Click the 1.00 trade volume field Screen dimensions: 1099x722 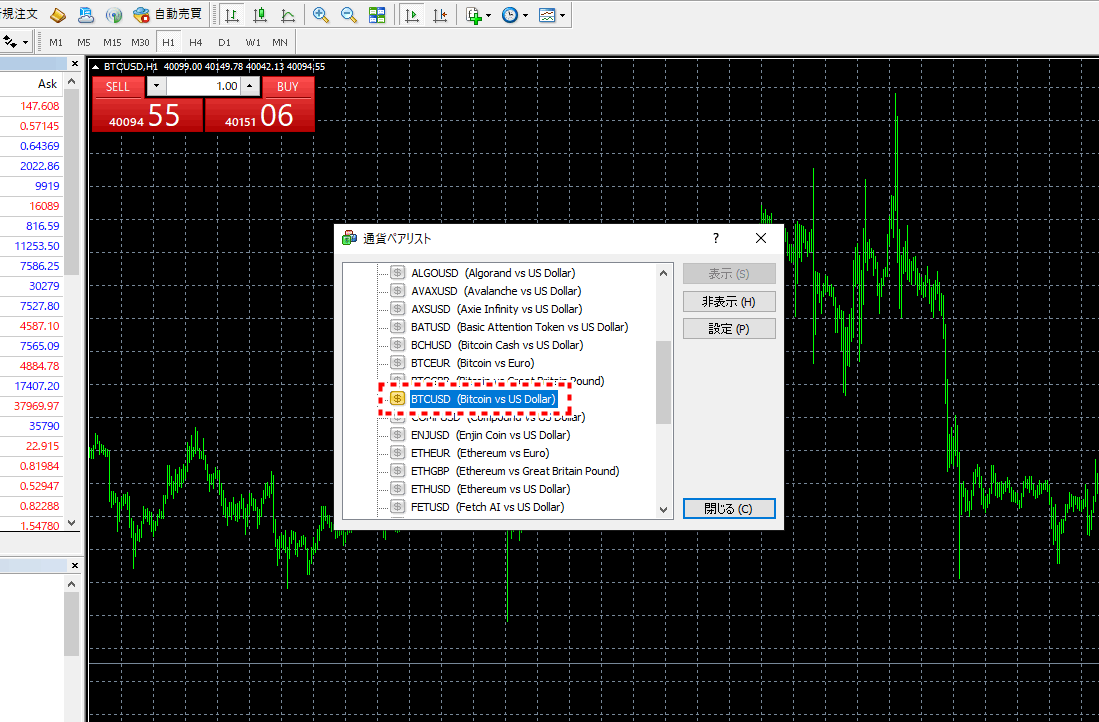203,86
